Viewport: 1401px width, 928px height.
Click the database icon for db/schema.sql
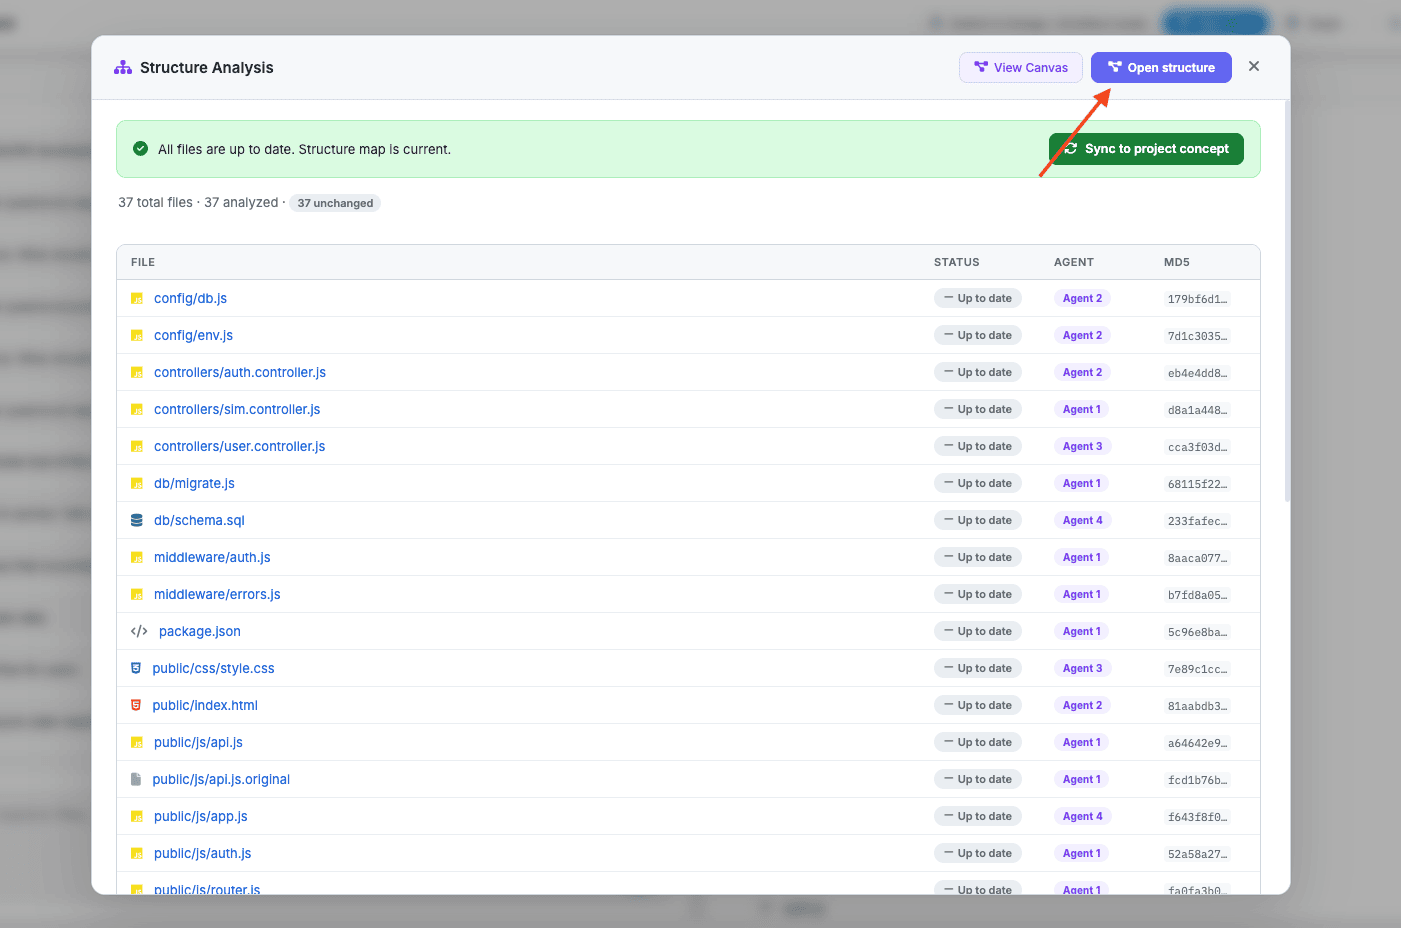(x=137, y=521)
